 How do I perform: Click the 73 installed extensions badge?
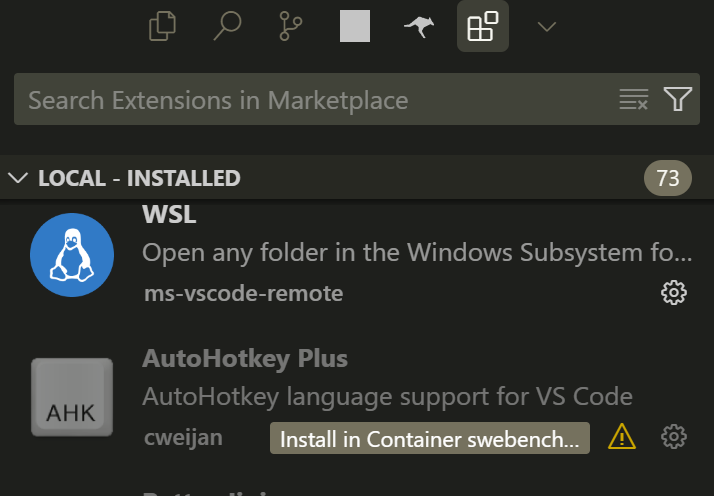pyautogui.click(x=667, y=179)
